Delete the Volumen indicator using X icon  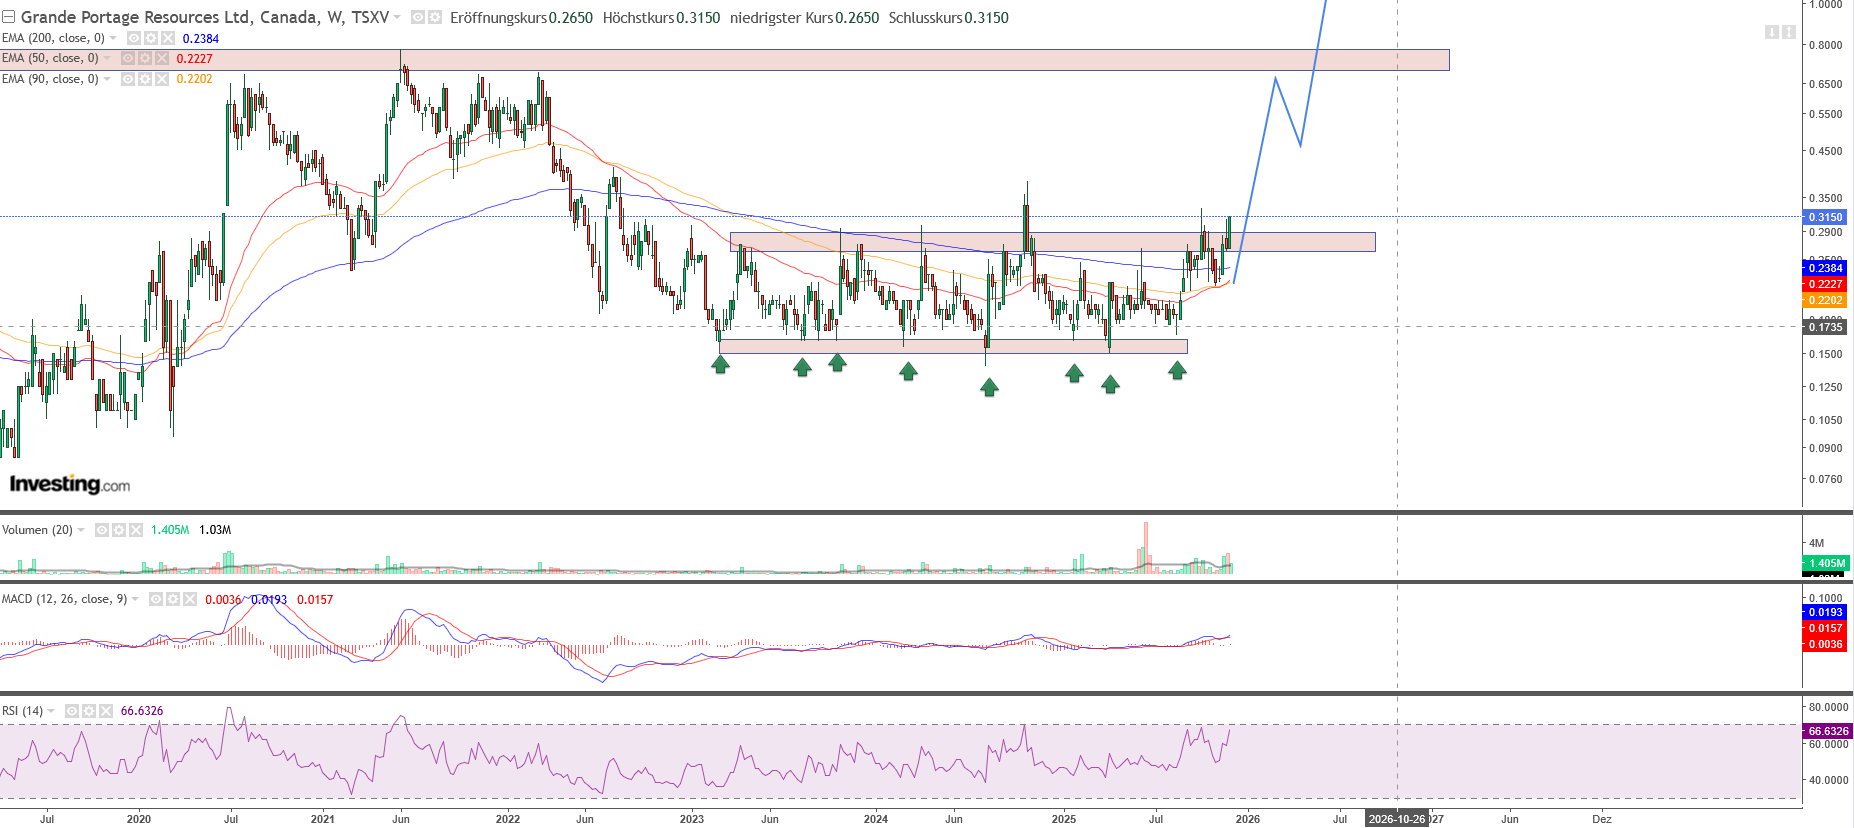tap(135, 530)
